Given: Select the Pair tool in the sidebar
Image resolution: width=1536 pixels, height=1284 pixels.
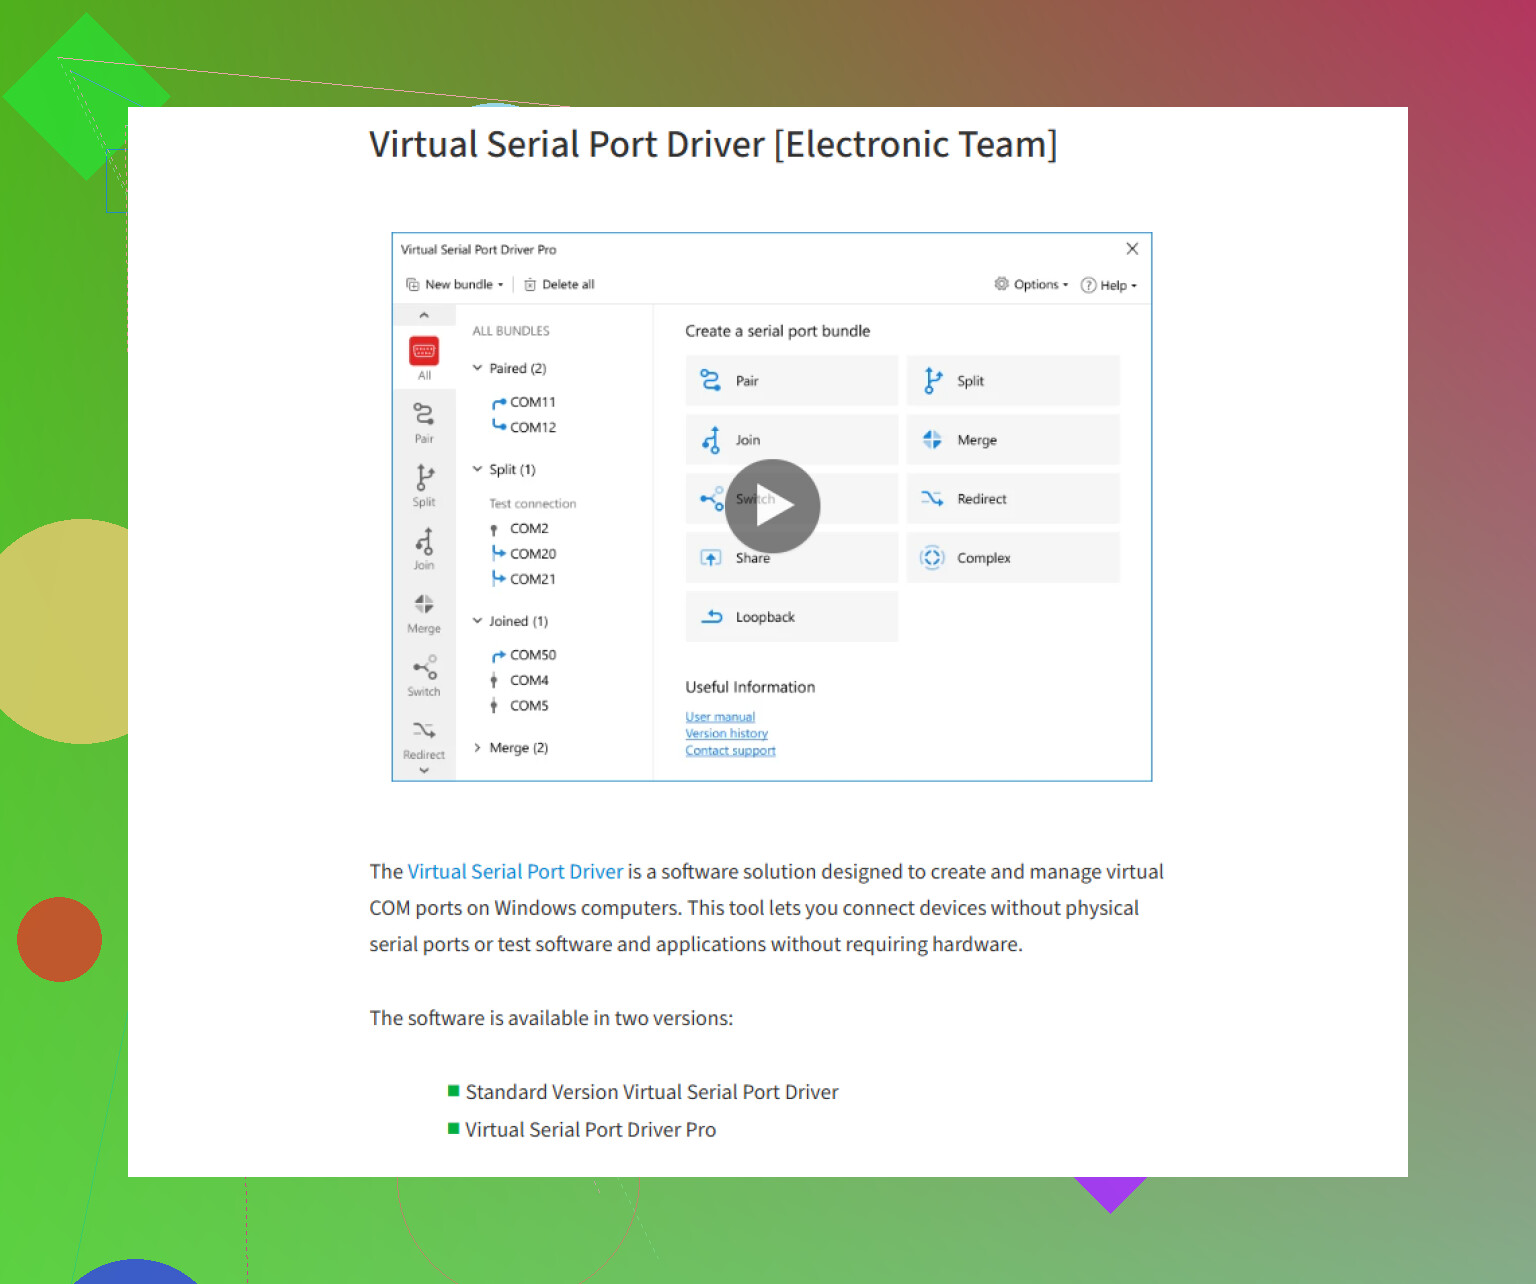Looking at the screenshot, I should [424, 416].
